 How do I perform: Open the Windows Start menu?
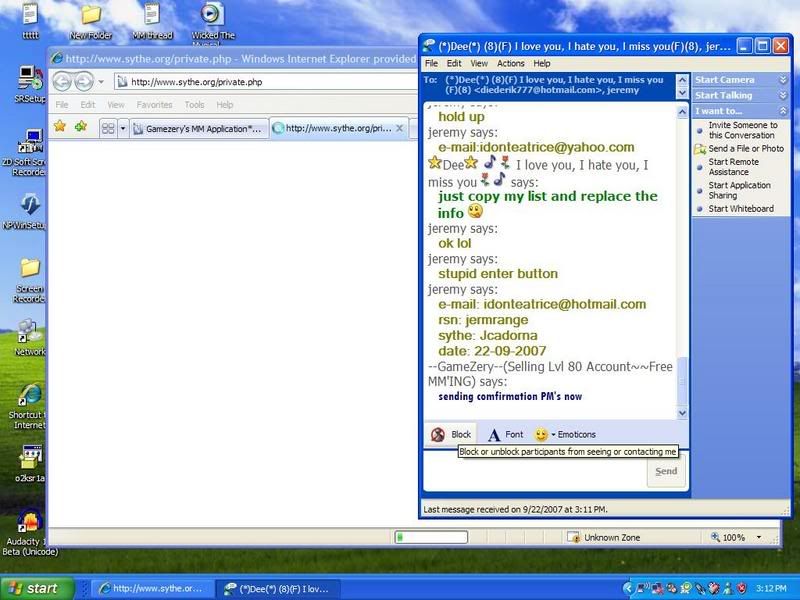tap(37, 588)
